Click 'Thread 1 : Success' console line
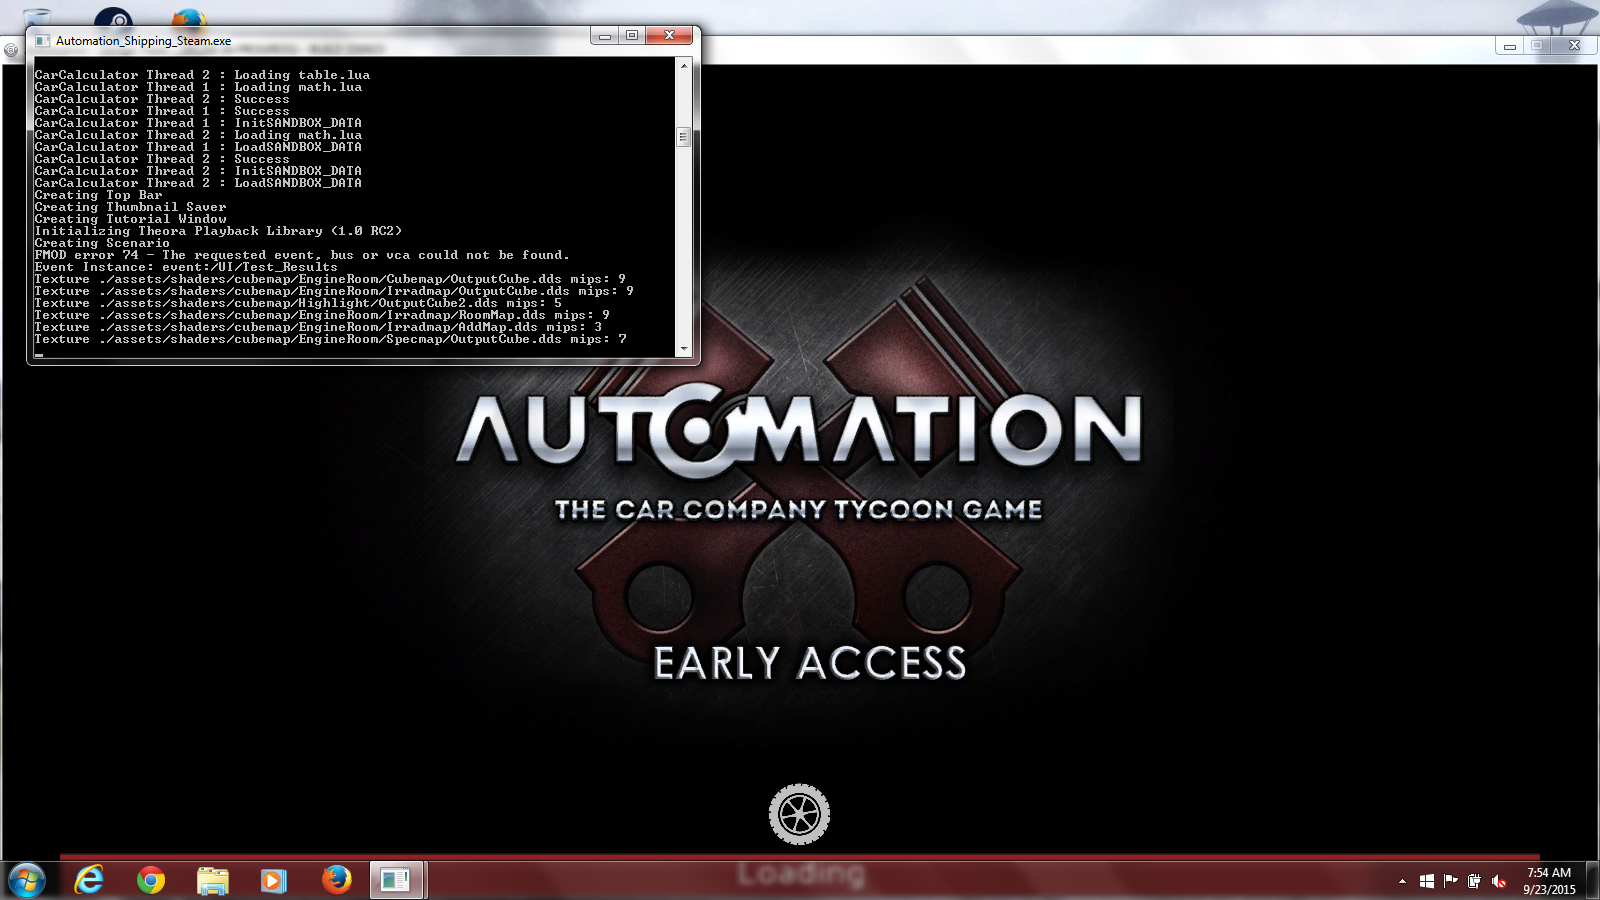Viewport: 1600px width, 900px height. 162,111
